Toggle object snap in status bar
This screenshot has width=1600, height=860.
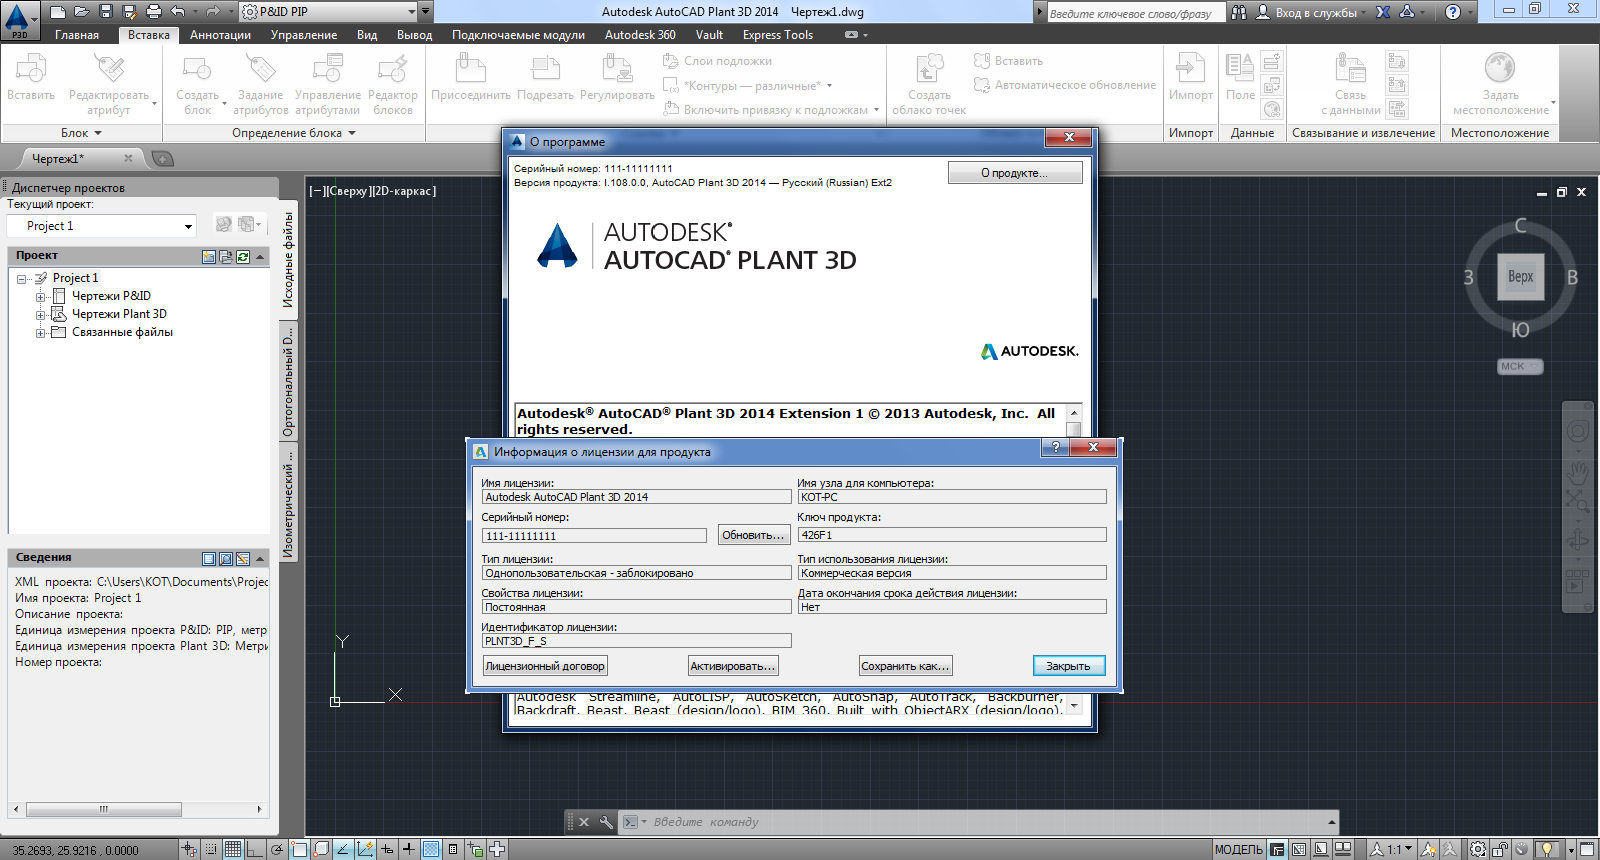299,849
